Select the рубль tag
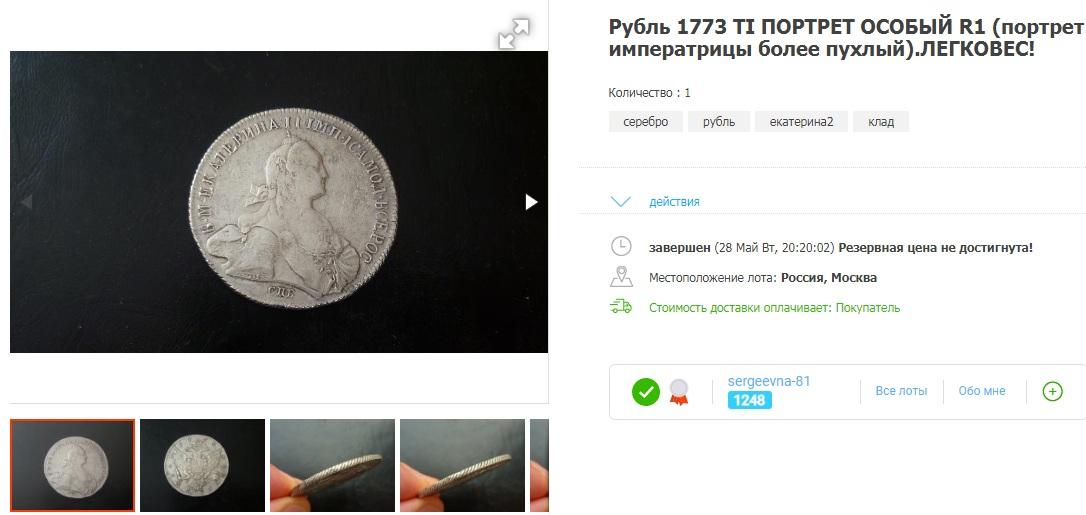The width and height of the screenshot is (1086, 515). point(719,122)
